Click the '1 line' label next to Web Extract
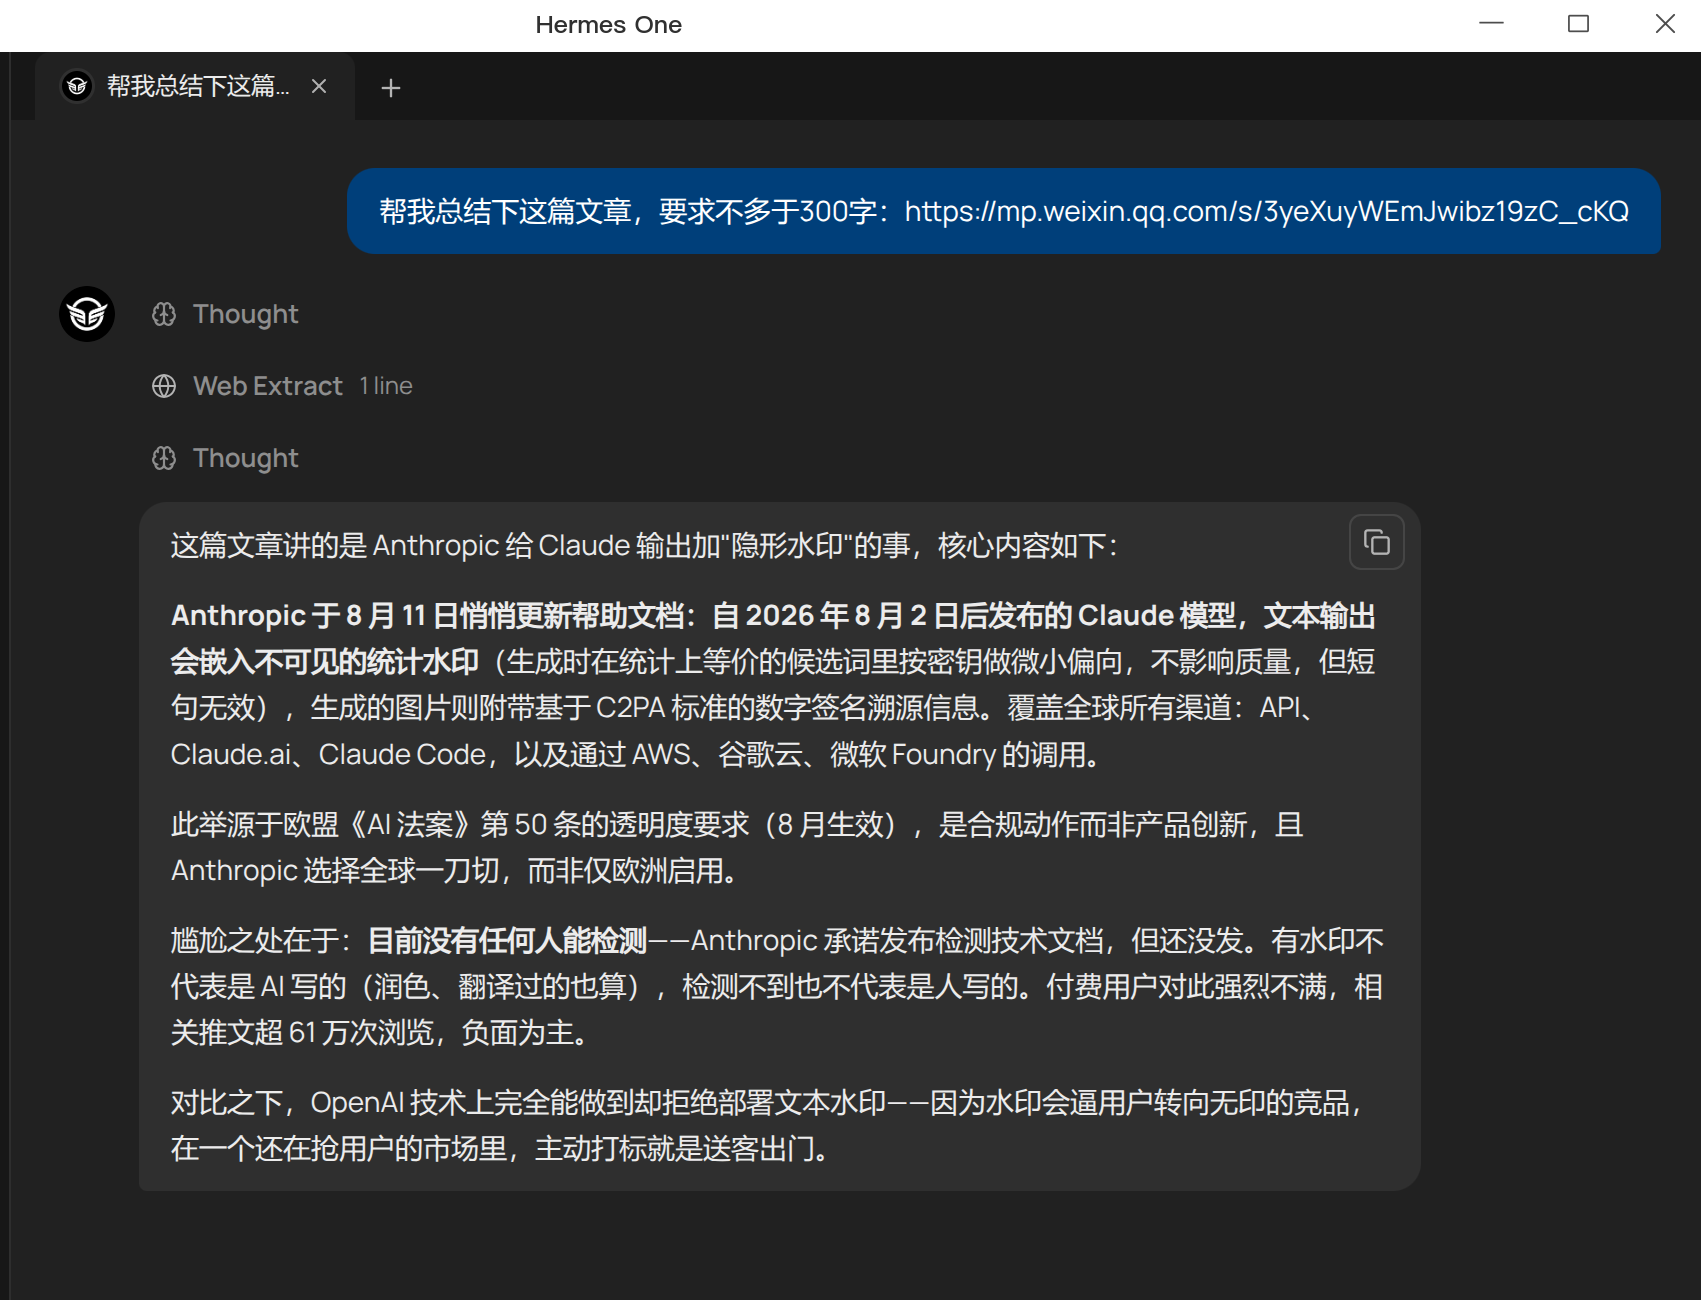Viewport: 1701px width, 1300px height. pos(386,386)
